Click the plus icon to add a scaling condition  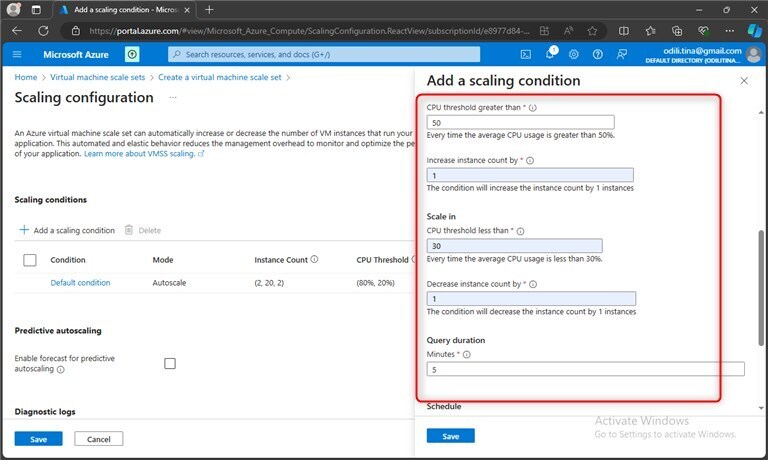click(x=24, y=230)
